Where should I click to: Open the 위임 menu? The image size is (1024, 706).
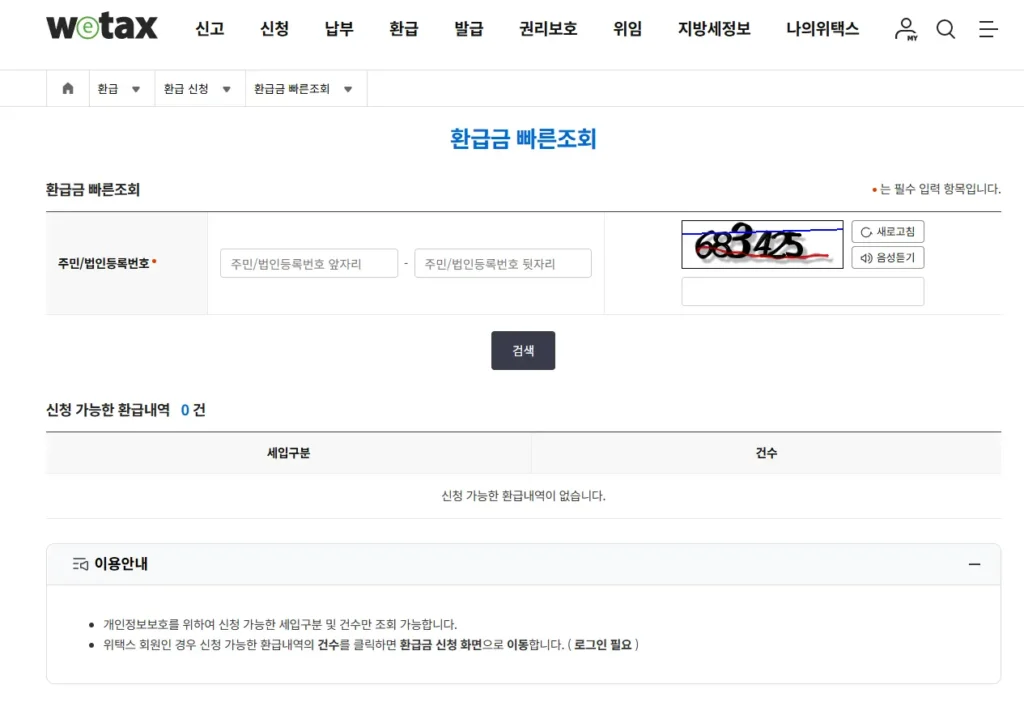click(628, 29)
